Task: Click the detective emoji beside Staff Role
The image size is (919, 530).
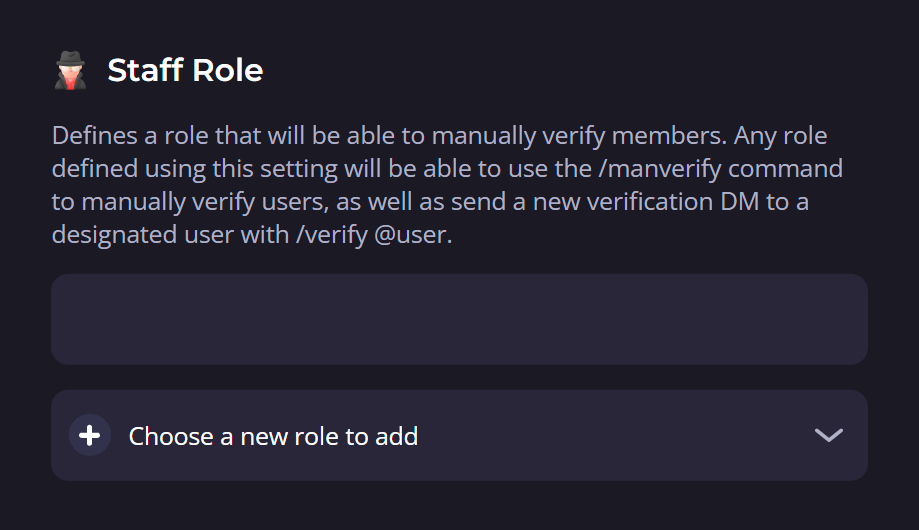Action: [70, 71]
